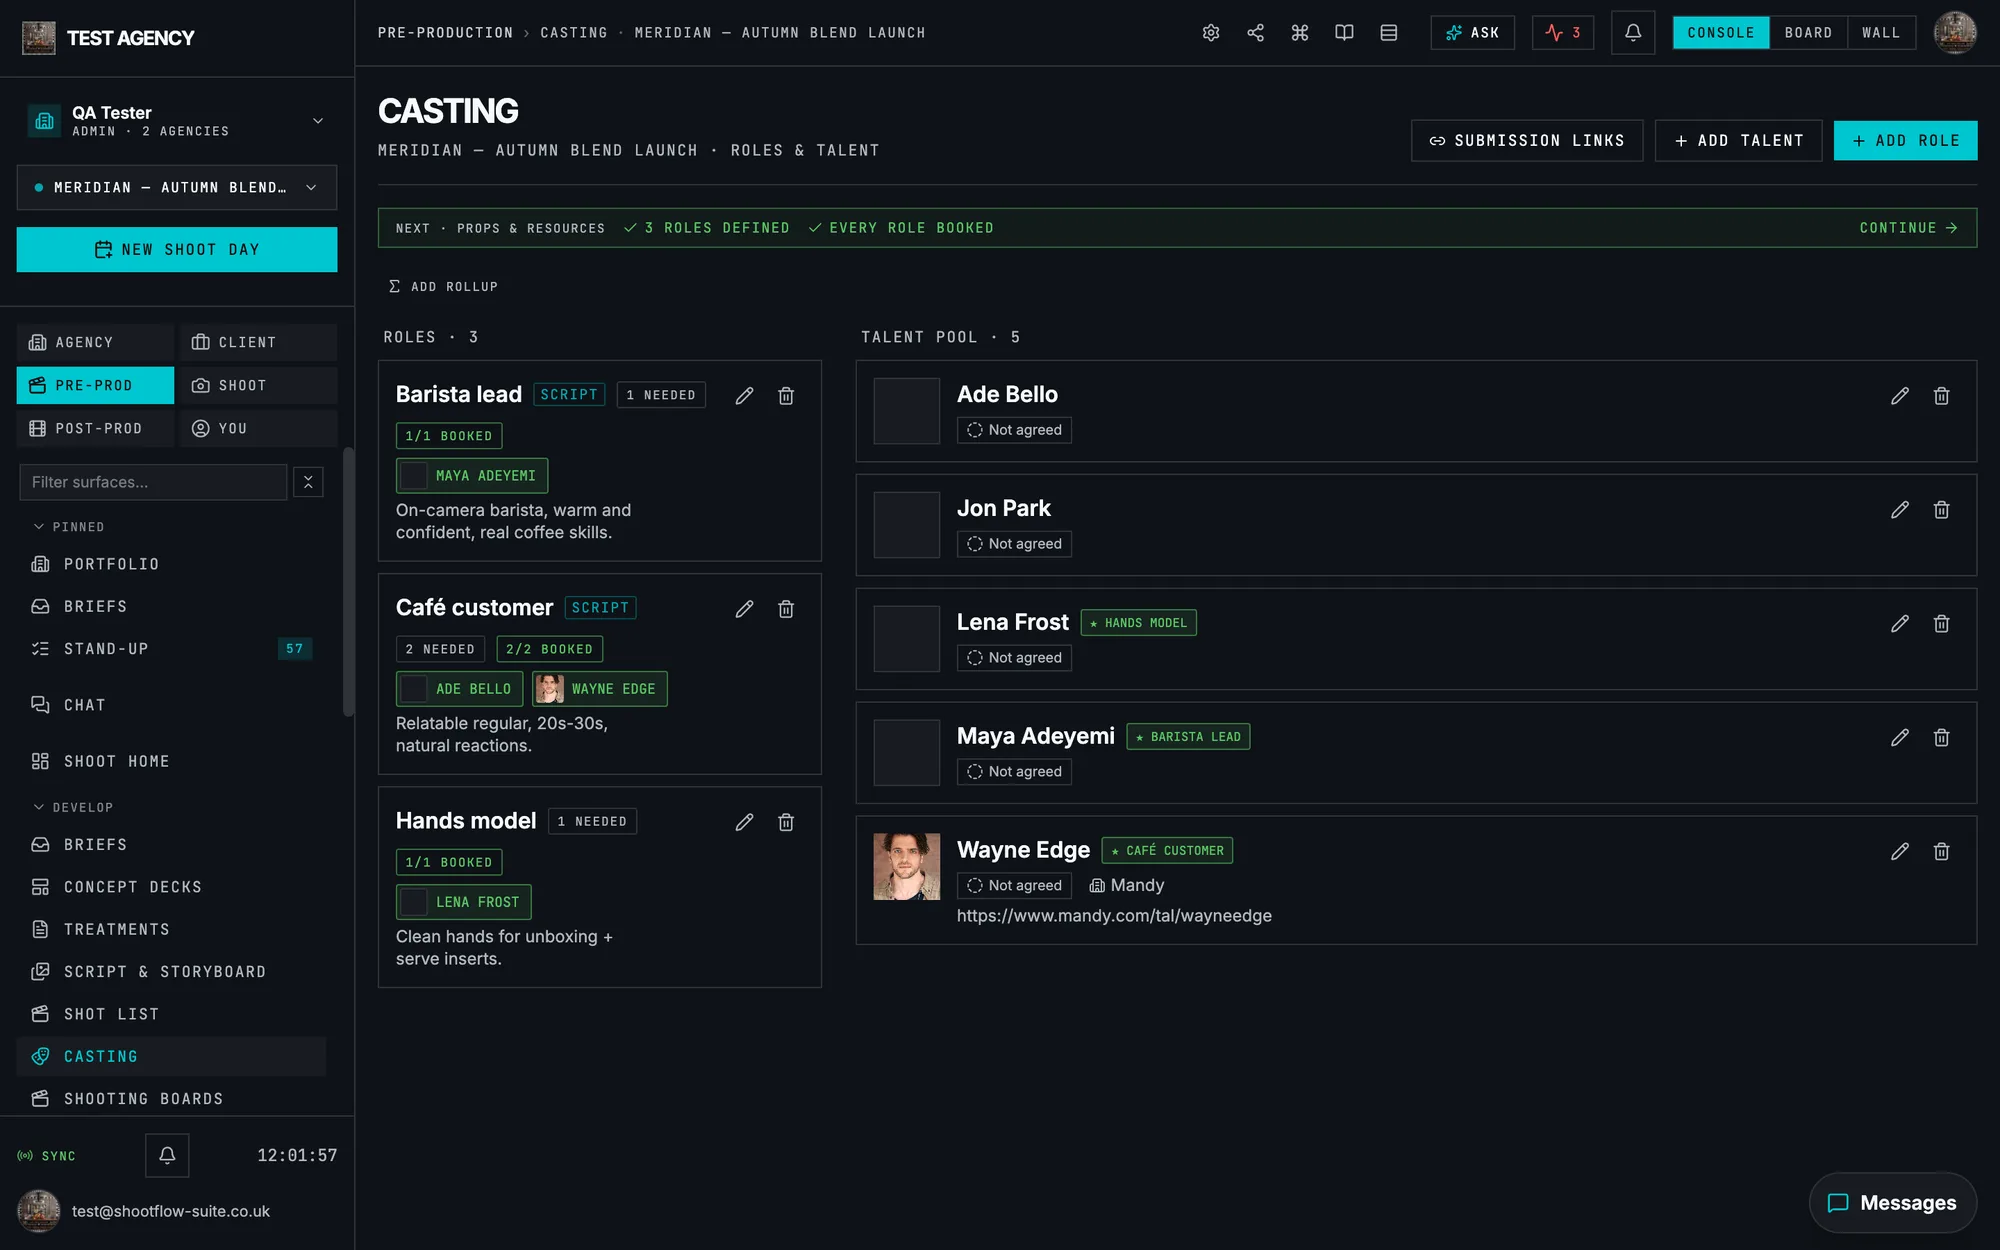Open Wayne Edge mandy.com profile link
This screenshot has width=2000, height=1250.
(x=1114, y=916)
